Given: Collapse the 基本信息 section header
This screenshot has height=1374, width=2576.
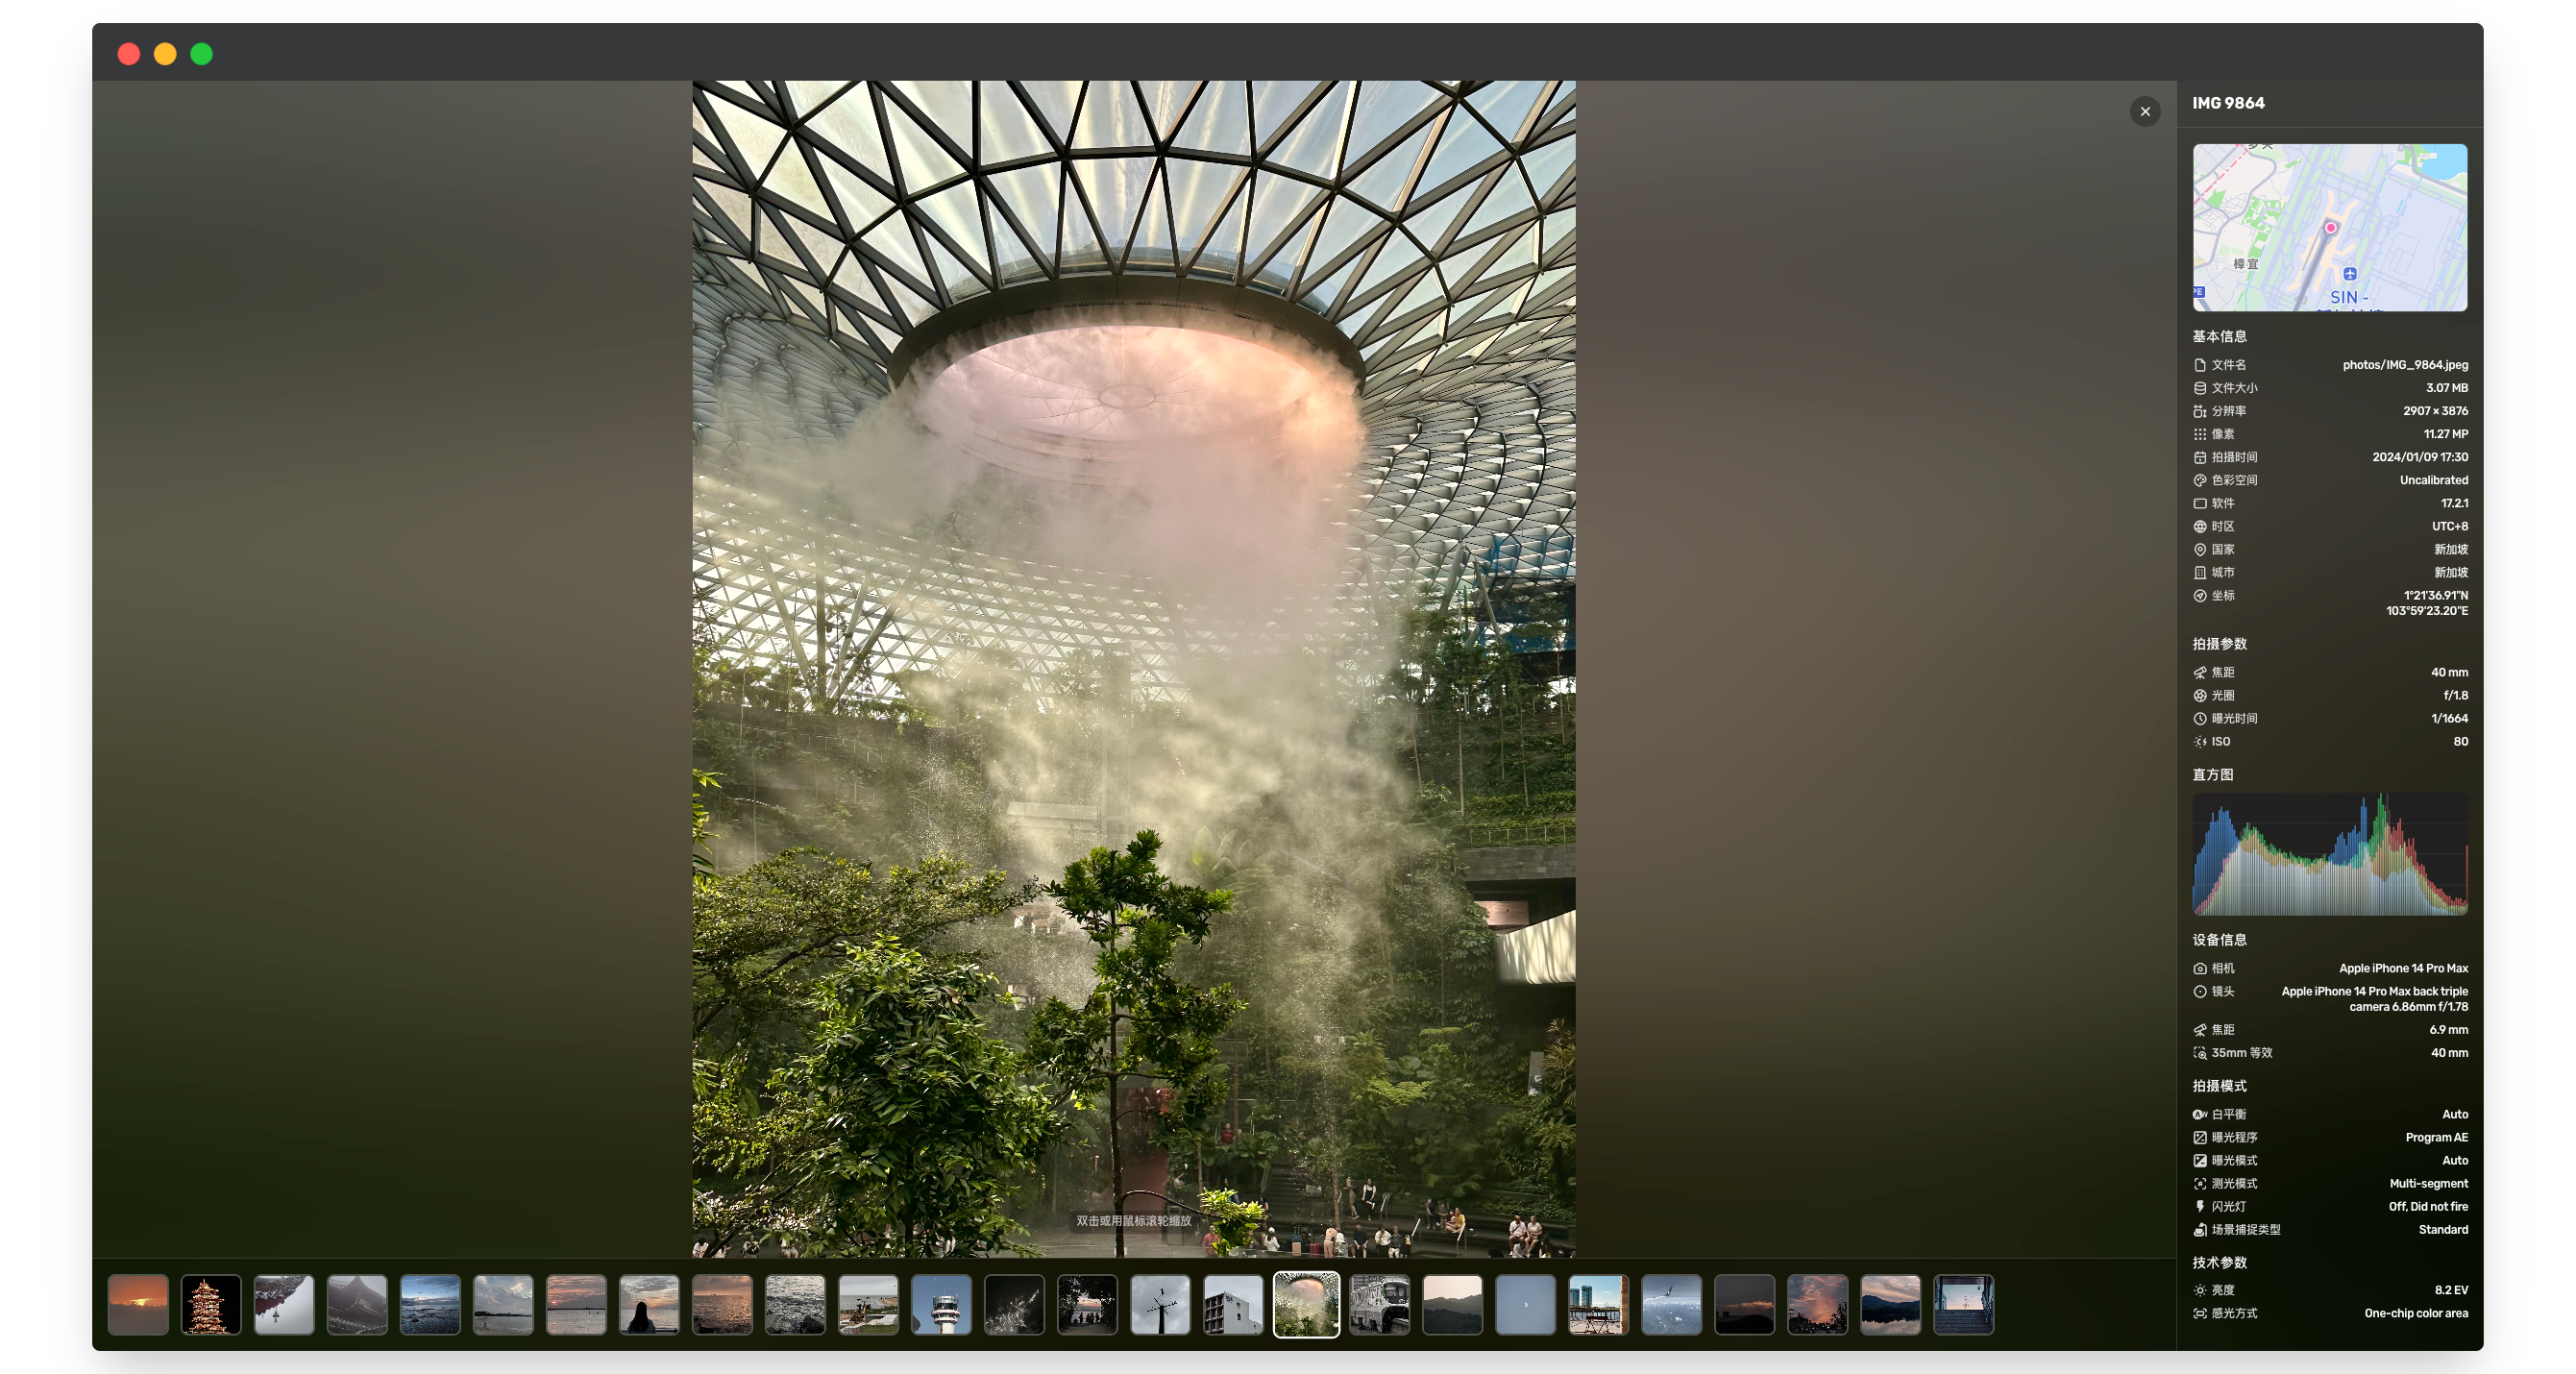Looking at the screenshot, I should pyautogui.click(x=2218, y=337).
